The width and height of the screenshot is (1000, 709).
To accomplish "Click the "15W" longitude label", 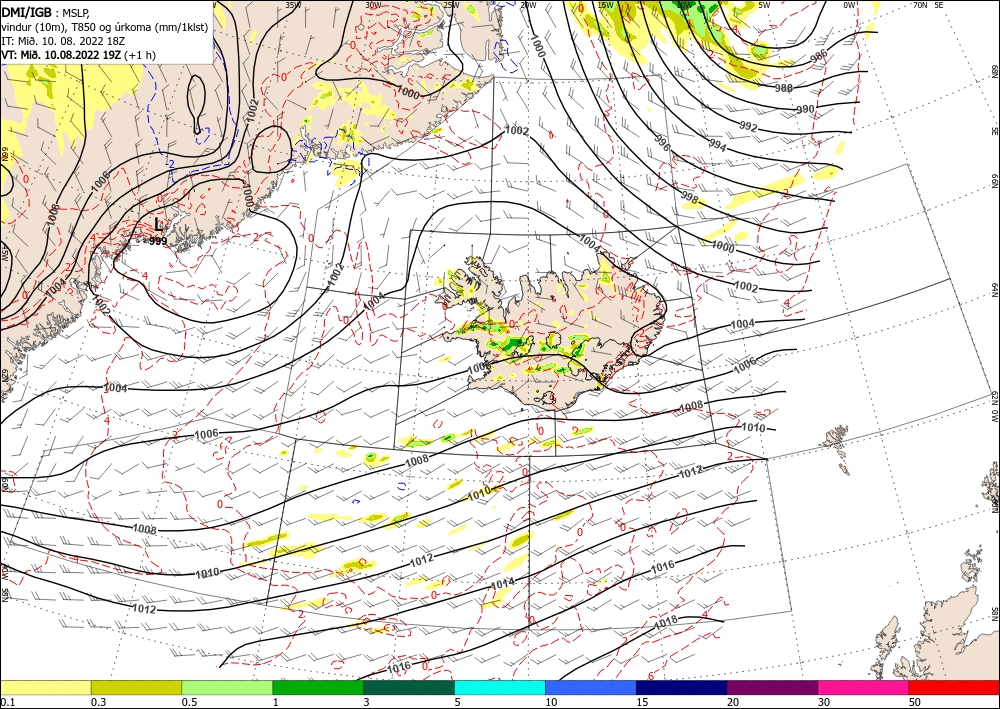I will (x=605, y=5).
